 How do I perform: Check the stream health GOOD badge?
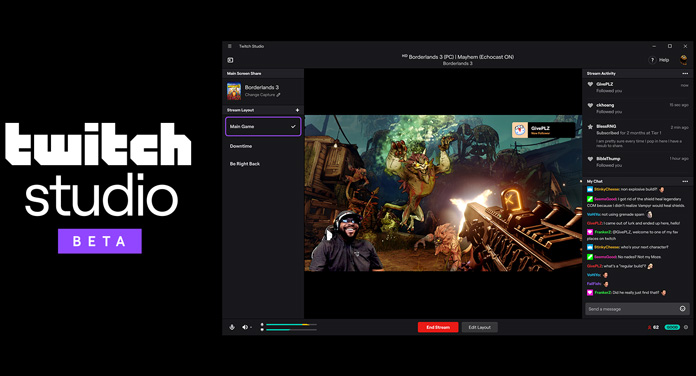tap(672, 327)
